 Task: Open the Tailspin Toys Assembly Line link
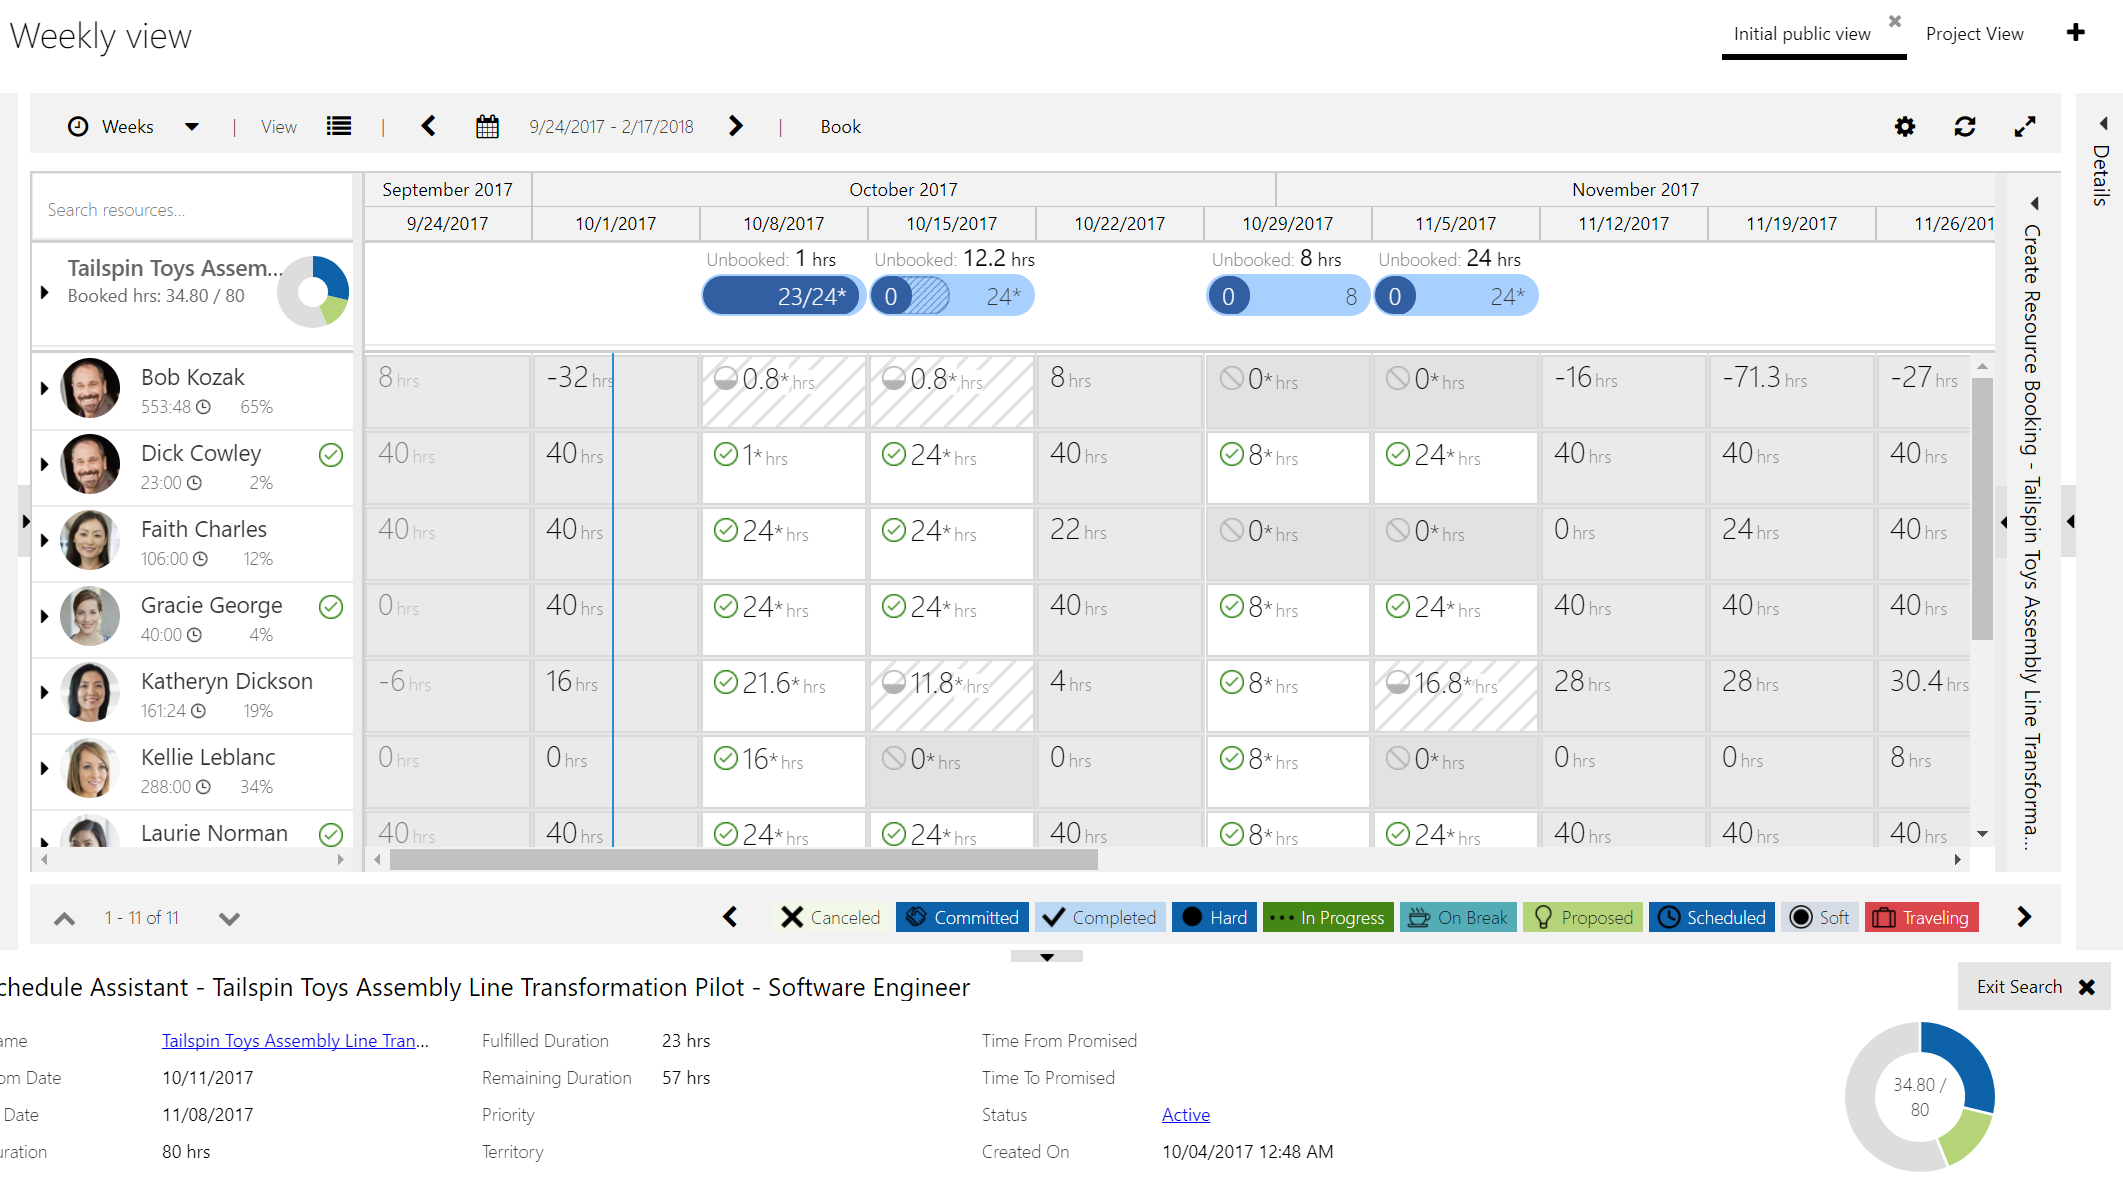coord(295,1041)
